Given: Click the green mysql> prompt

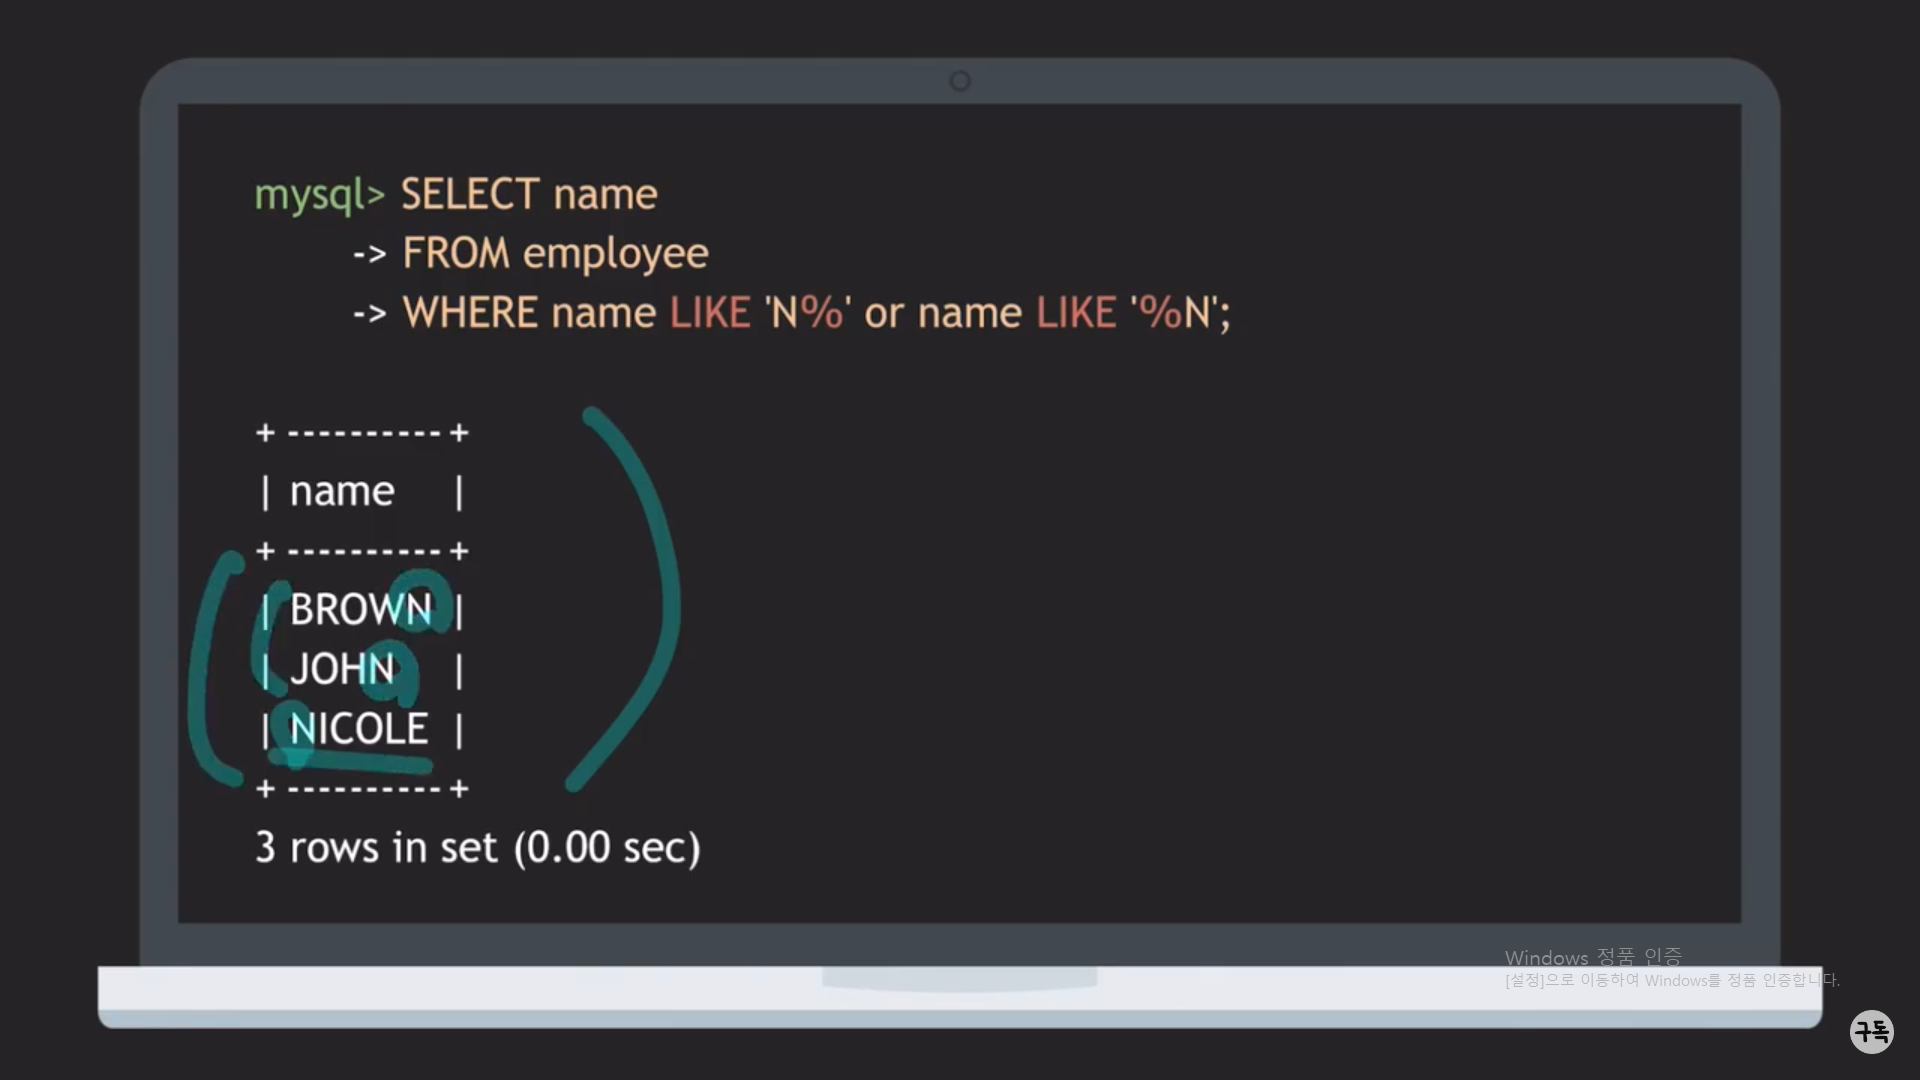Looking at the screenshot, I should point(319,195).
